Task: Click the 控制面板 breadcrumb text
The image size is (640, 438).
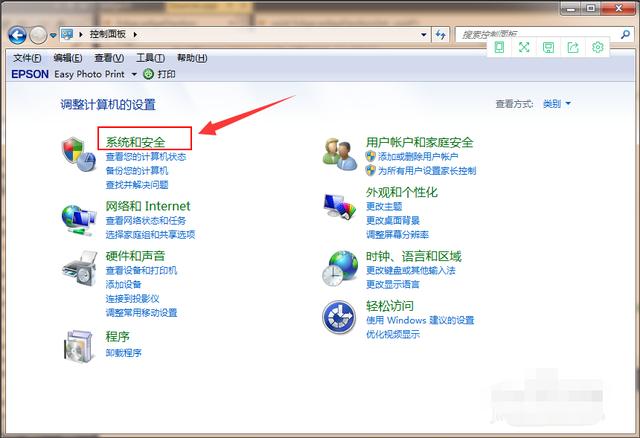Action: pos(107,34)
